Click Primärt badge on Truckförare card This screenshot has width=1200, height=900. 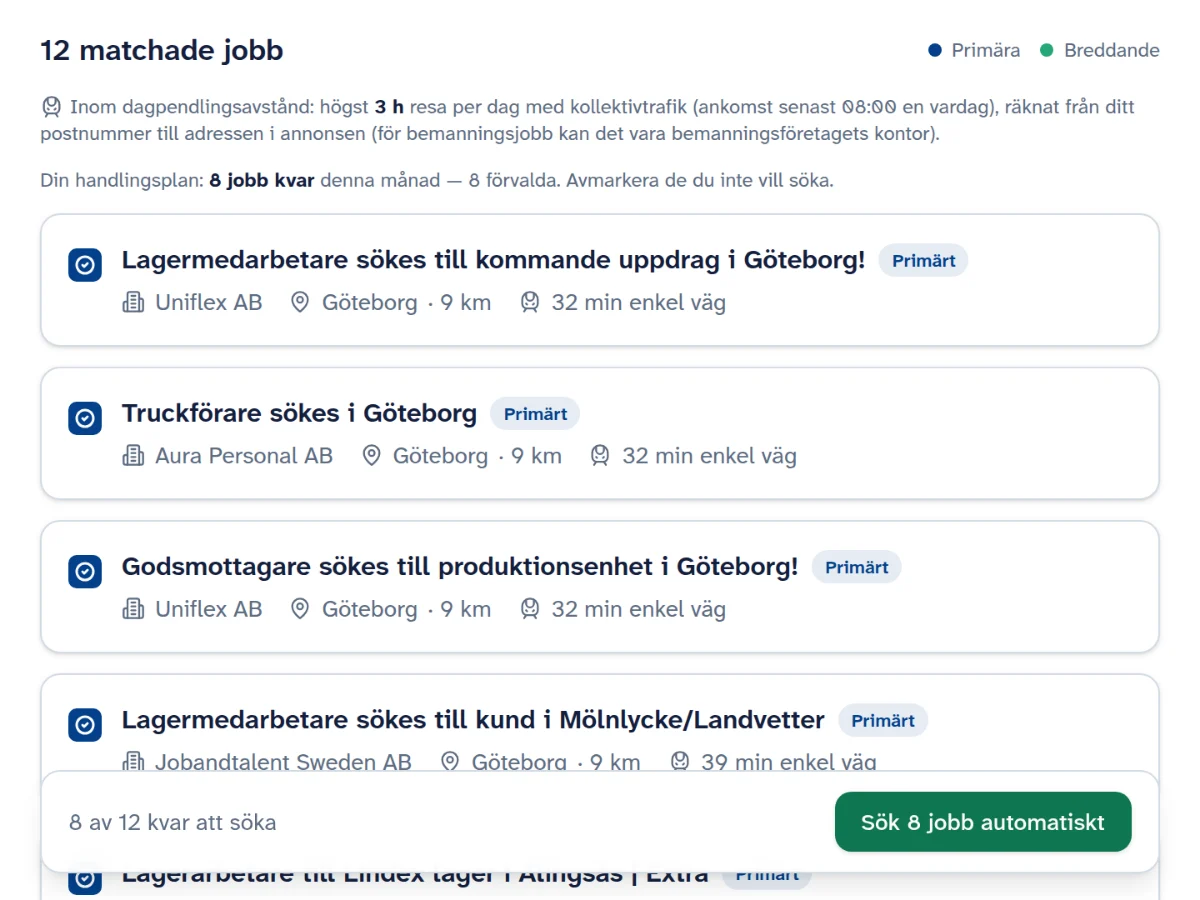pos(535,414)
